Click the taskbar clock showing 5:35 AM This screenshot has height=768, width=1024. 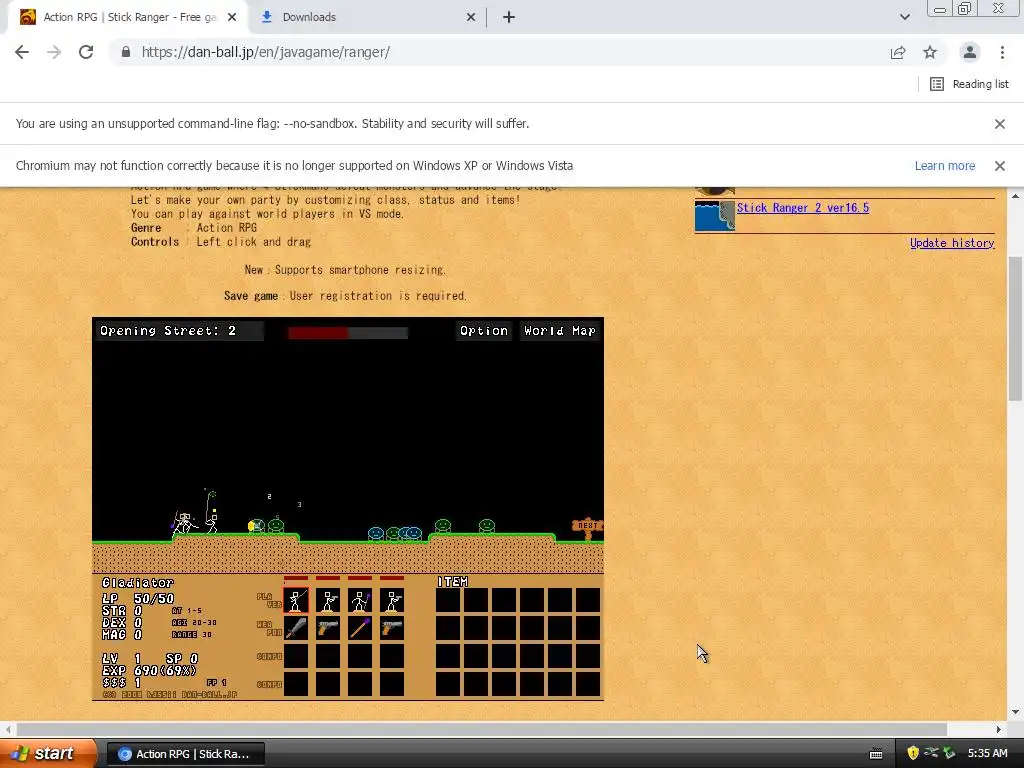click(x=987, y=753)
